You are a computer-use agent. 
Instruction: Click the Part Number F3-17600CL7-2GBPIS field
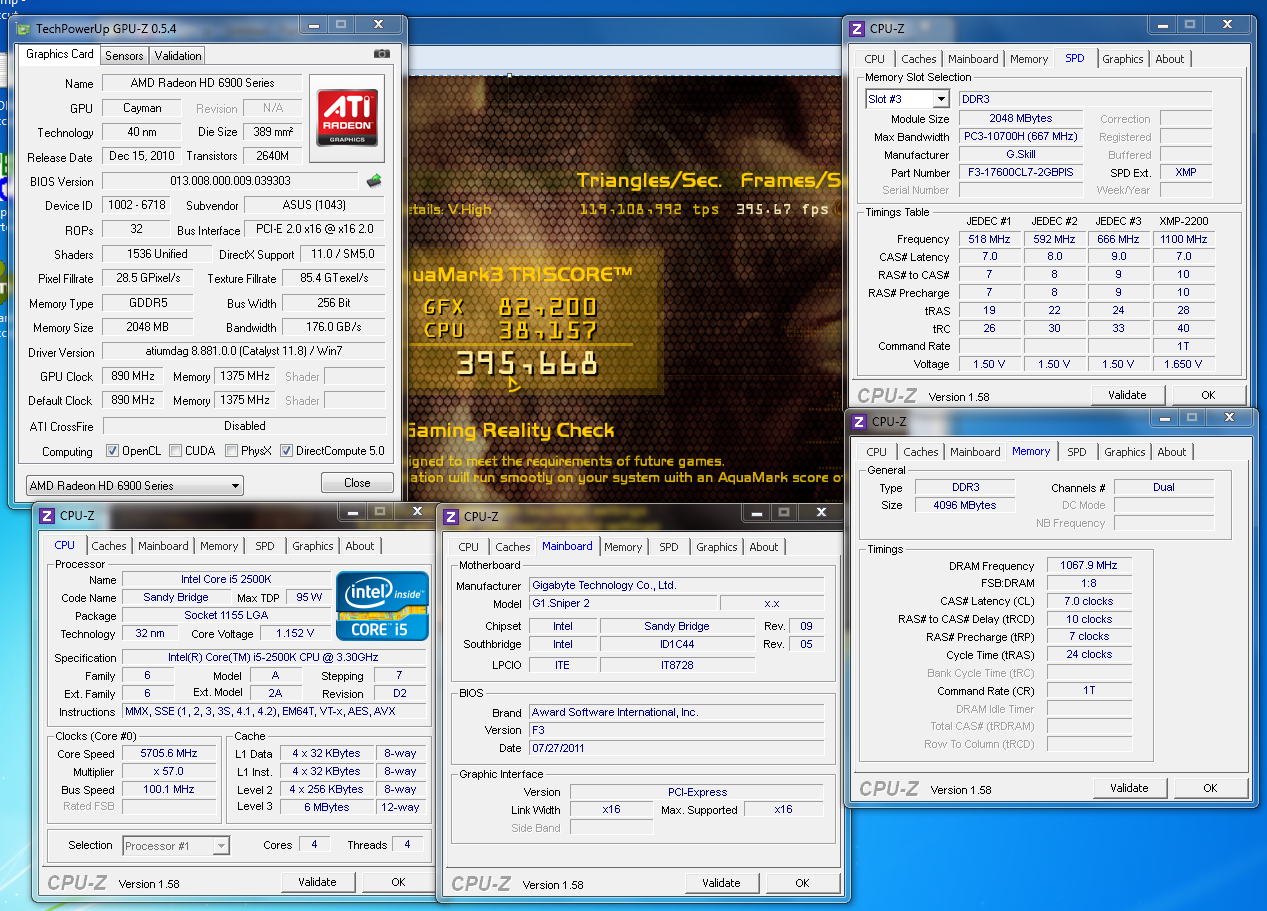[1021, 172]
